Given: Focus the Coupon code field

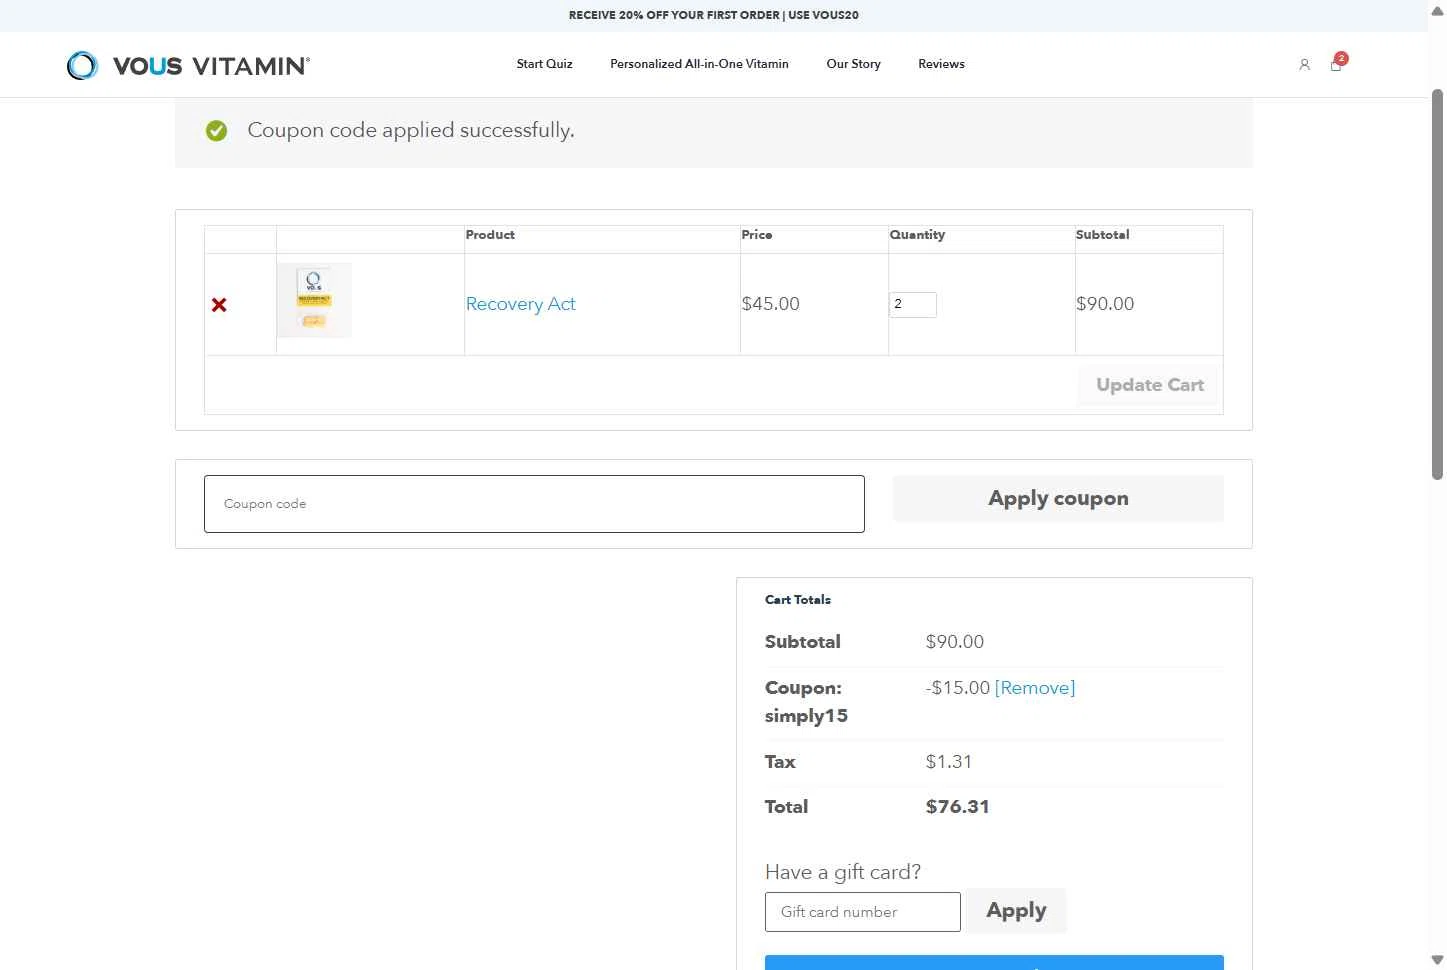Looking at the screenshot, I should point(534,504).
